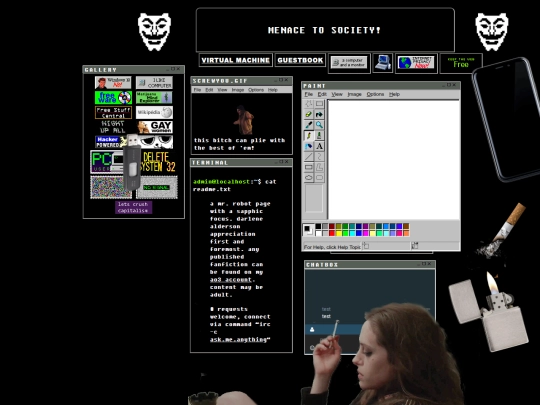Open the Edit menu in Paint
Viewport: 540px width, 405px height.
pyautogui.click(x=322, y=94)
